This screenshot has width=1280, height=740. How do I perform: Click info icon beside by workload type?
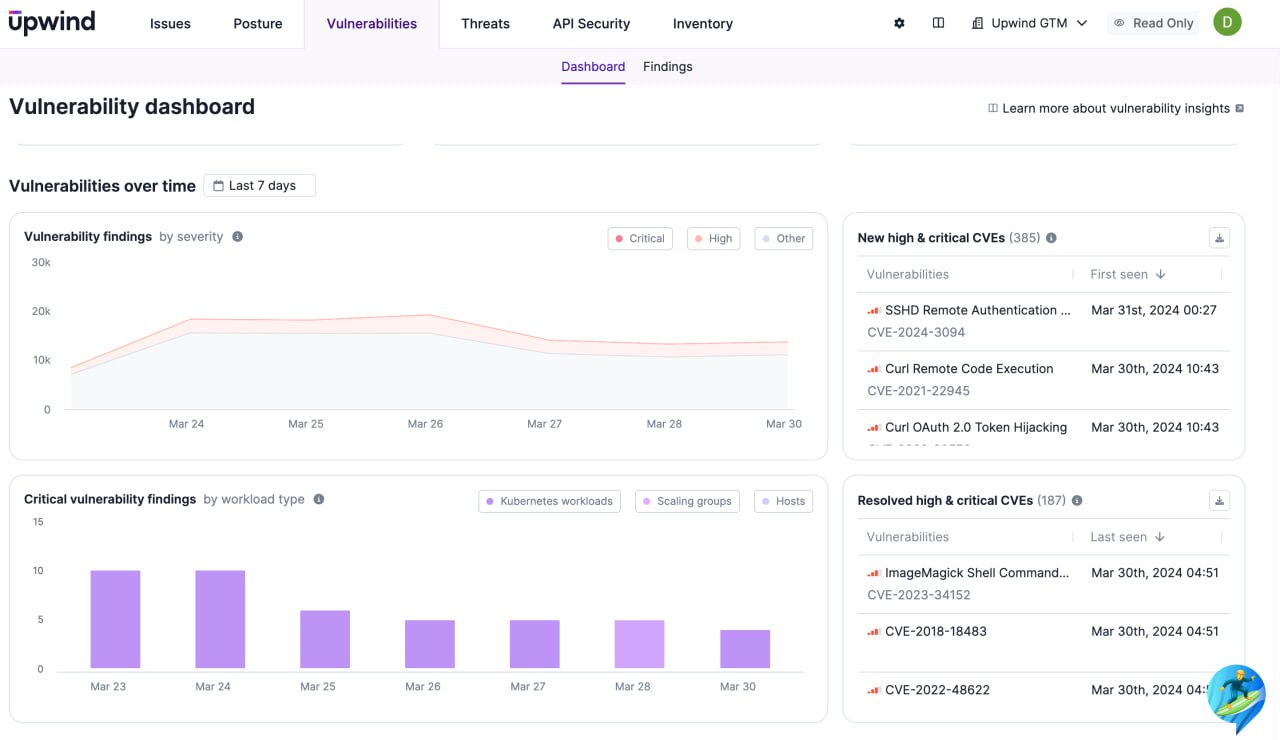pyautogui.click(x=319, y=499)
